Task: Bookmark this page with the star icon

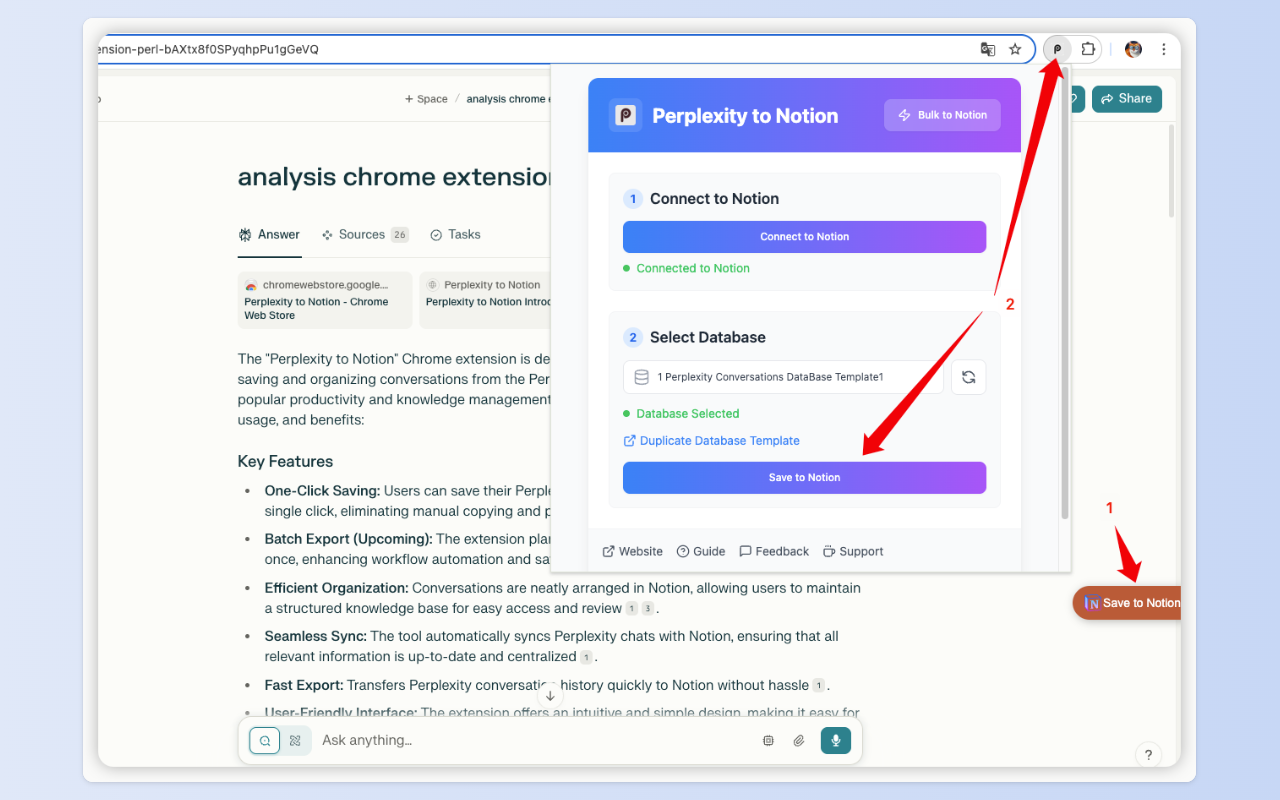Action: pyautogui.click(x=1015, y=49)
